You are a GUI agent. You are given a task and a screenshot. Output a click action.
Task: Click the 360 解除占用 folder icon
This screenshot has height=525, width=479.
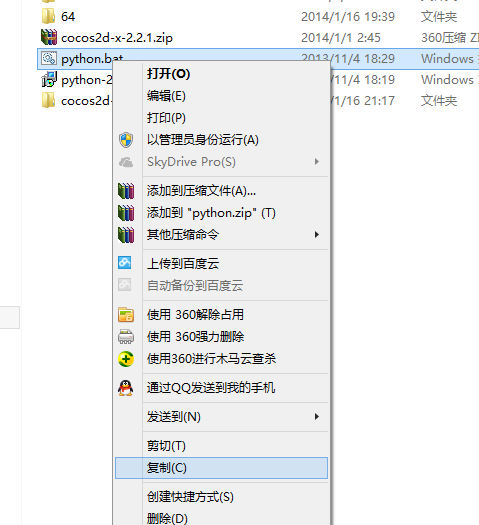pyautogui.click(x=126, y=315)
